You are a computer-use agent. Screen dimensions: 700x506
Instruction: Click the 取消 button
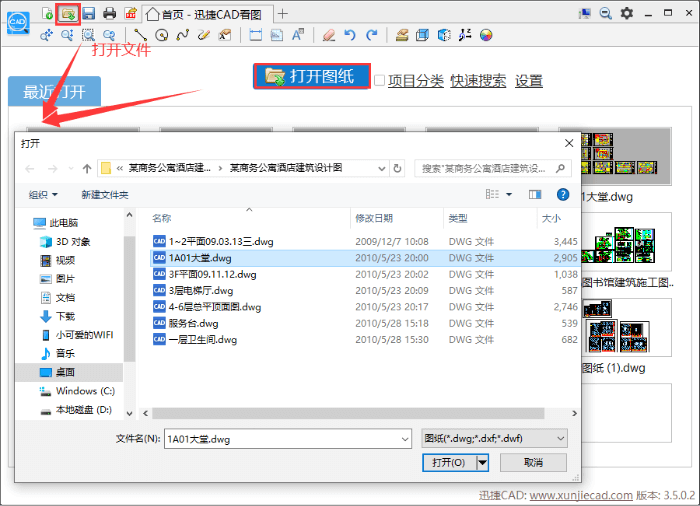point(533,462)
